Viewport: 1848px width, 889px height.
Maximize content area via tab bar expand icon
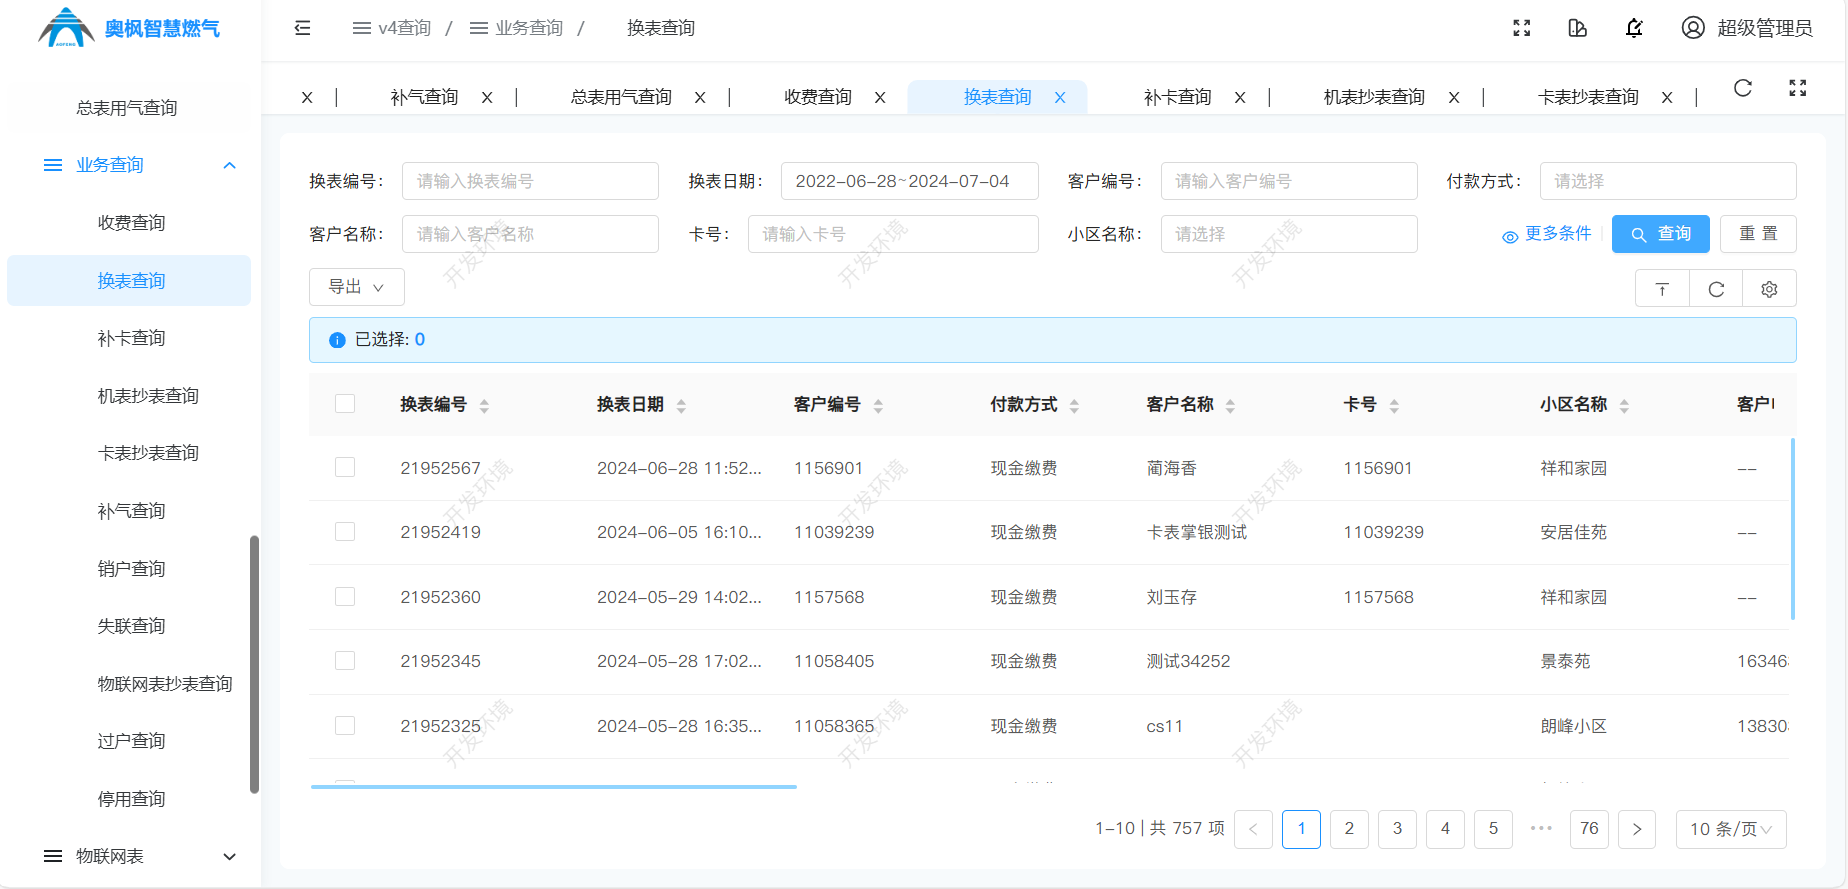[1798, 88]
